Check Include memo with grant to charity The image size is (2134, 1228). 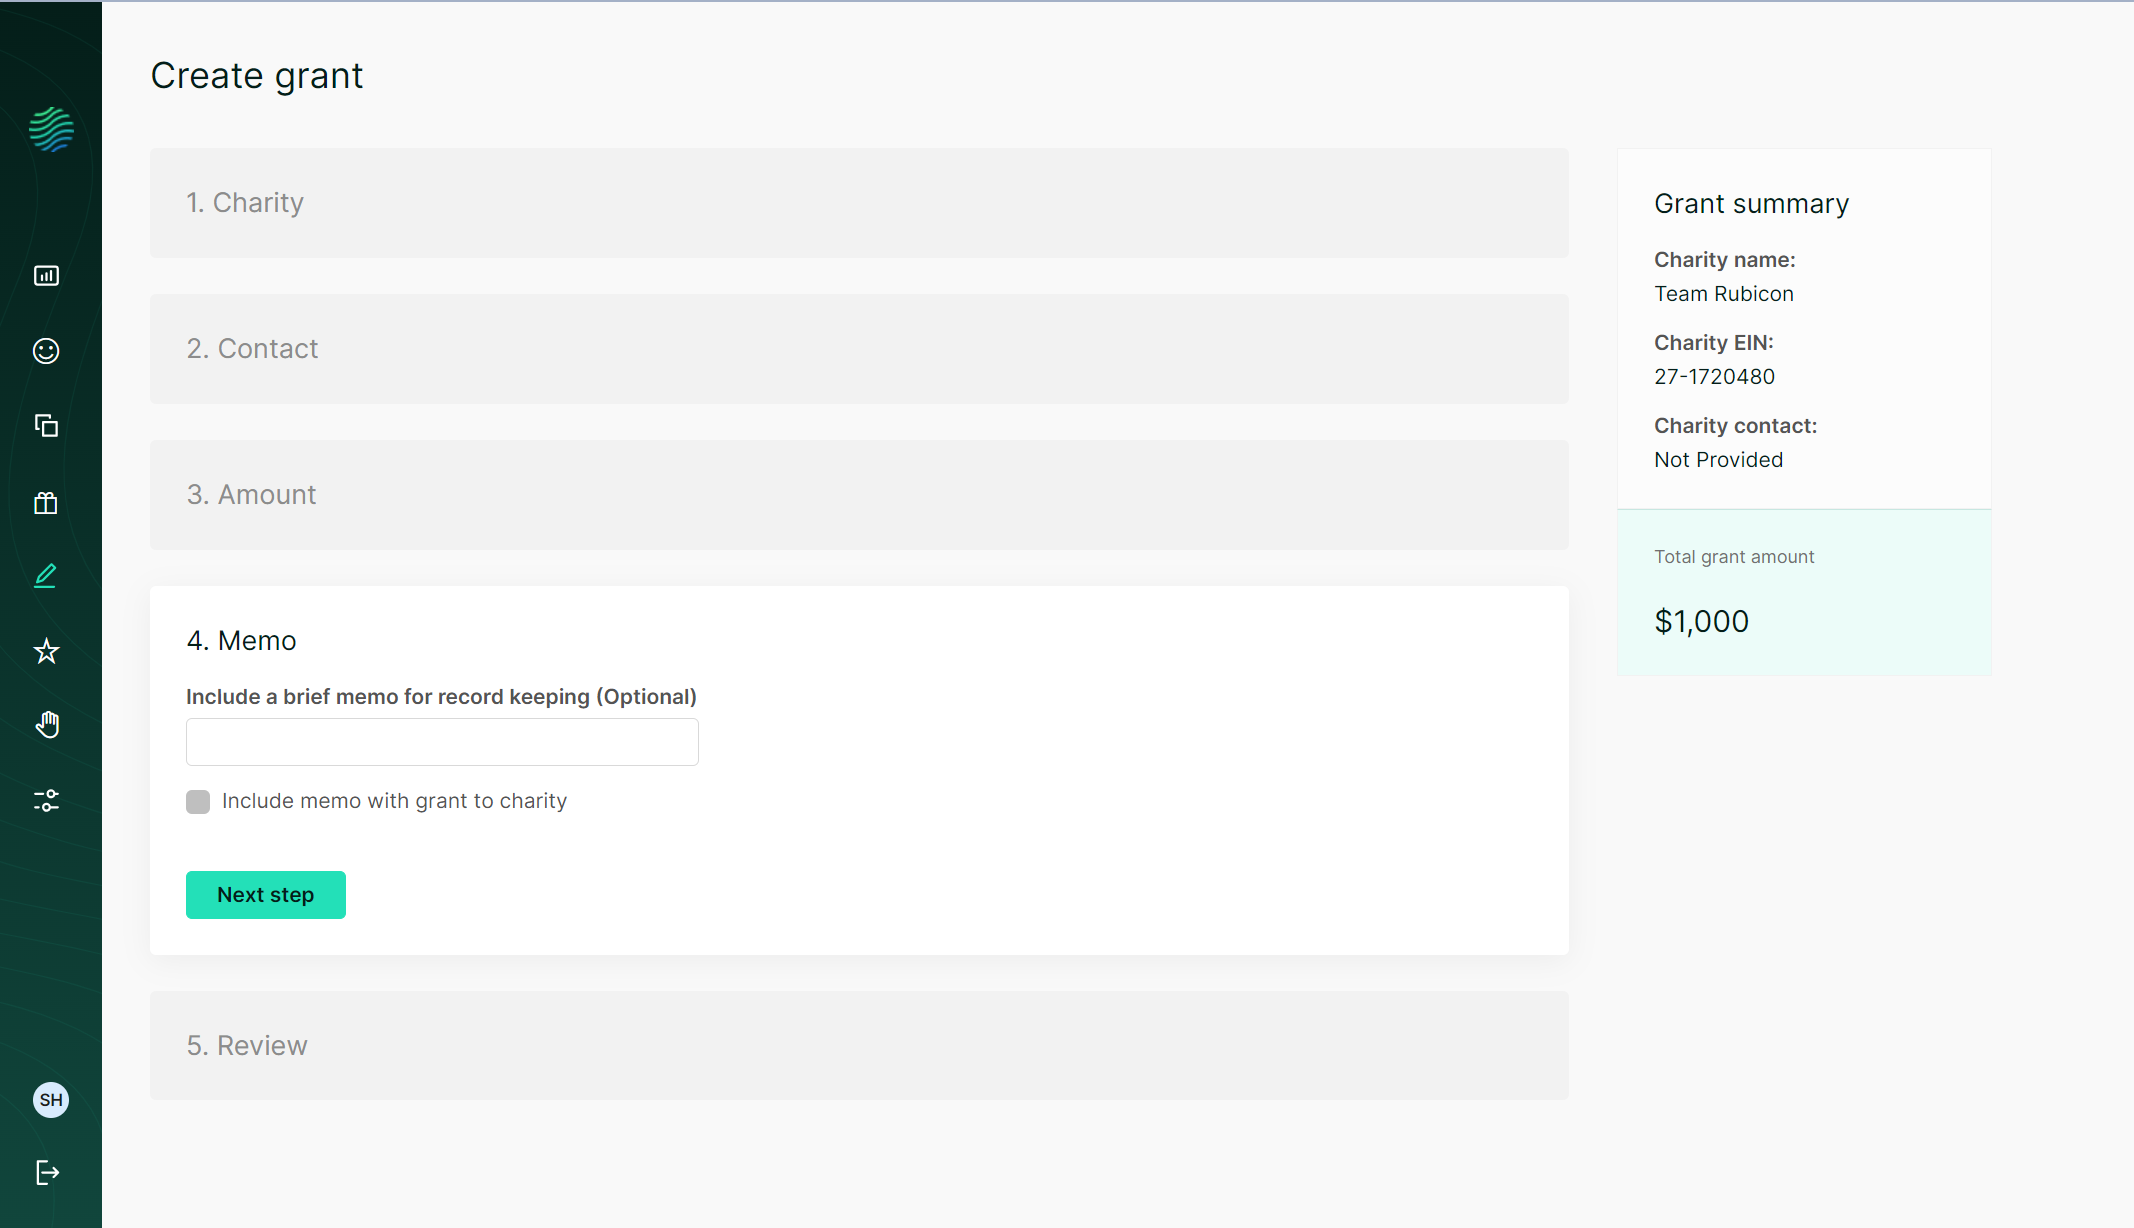pyautogui.click(x=198, y=802)
